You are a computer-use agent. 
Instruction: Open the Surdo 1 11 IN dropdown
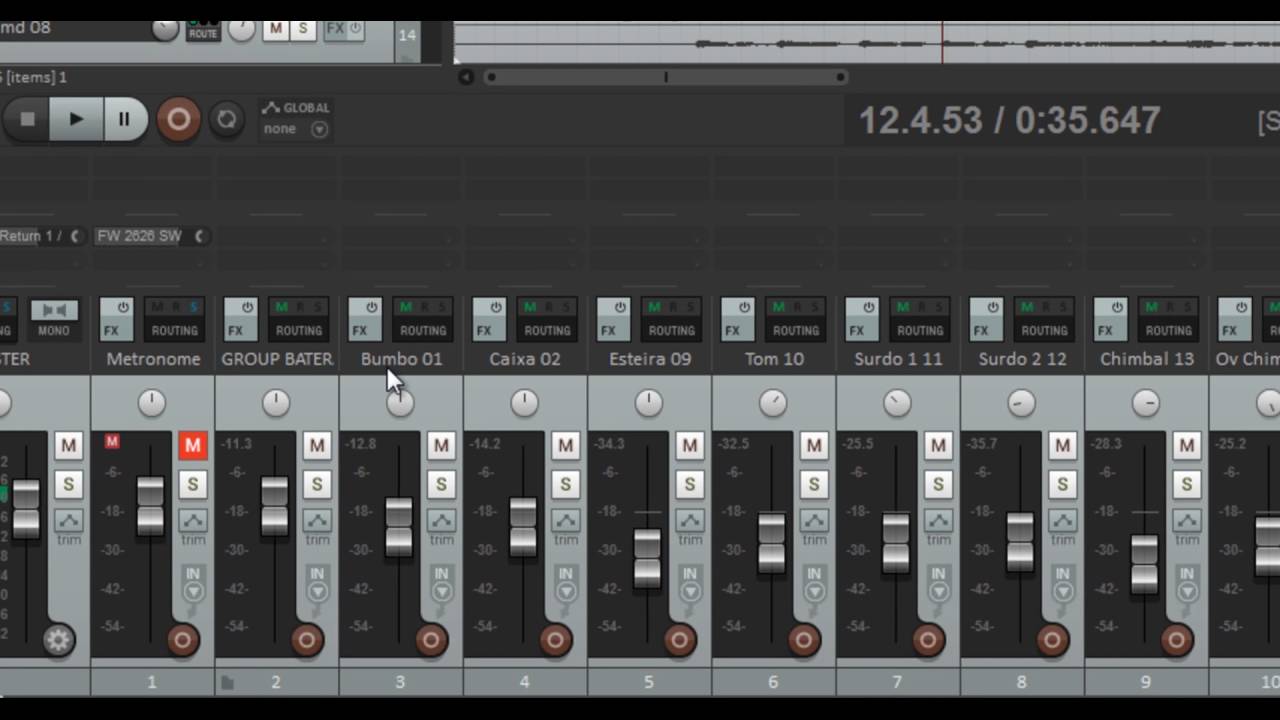[x=938, y=582]
